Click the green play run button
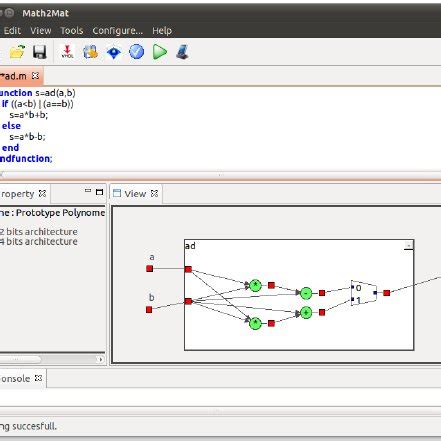 [x=160, y=52]
